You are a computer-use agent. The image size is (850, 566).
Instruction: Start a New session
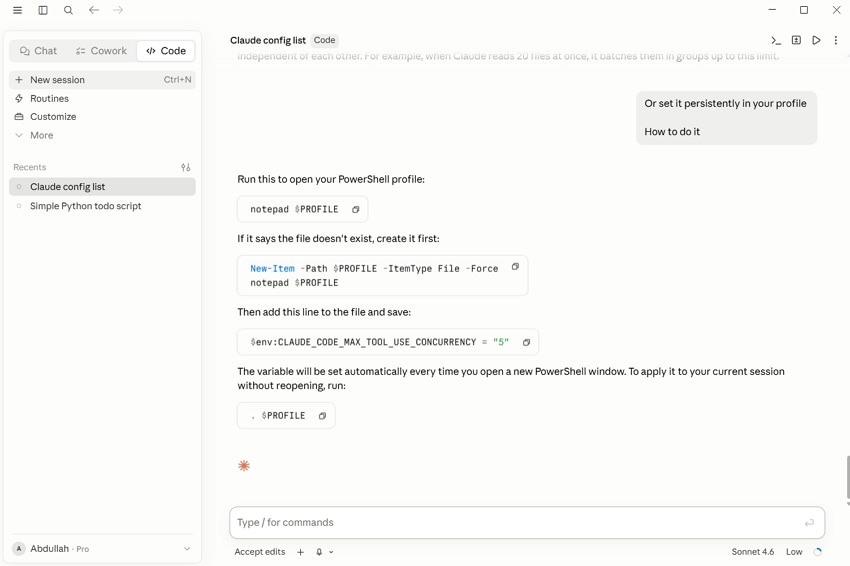(102, 80)
